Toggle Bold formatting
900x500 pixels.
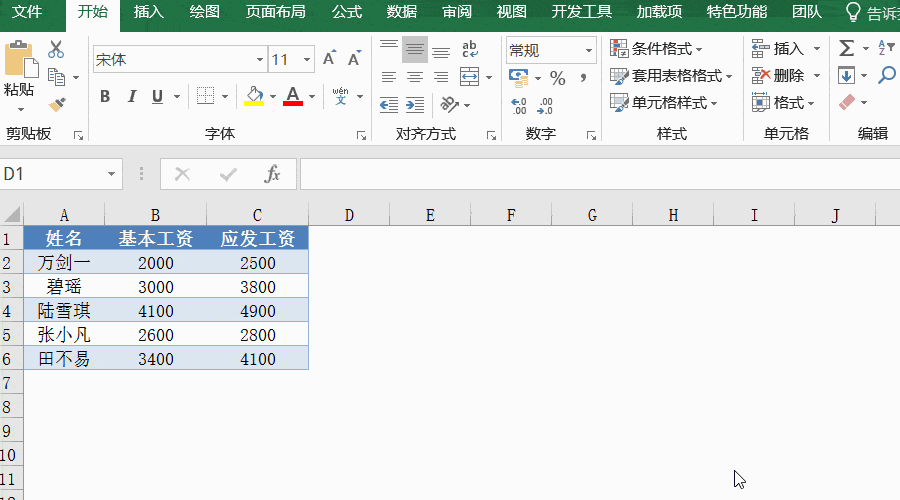click(x=104, y=96)
